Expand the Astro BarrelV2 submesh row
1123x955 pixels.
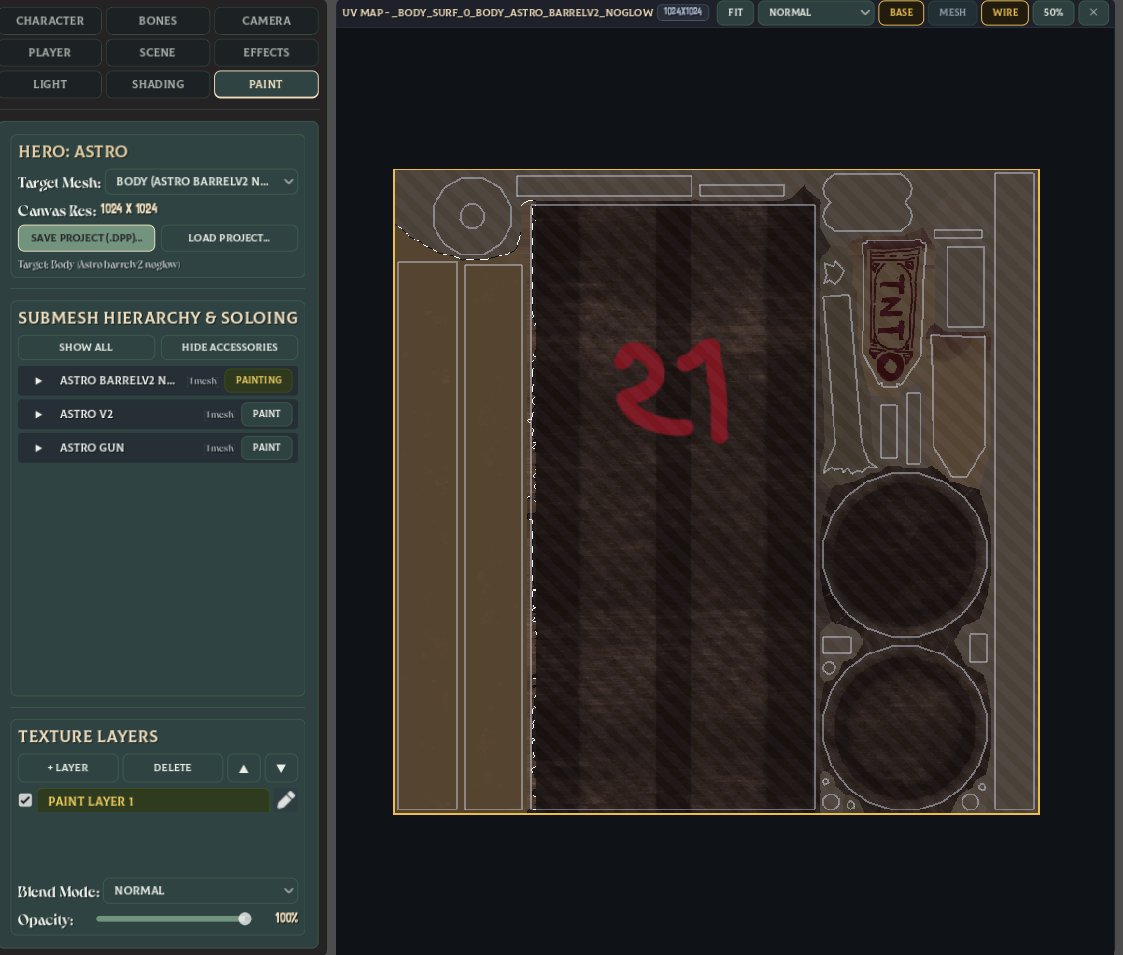point(39,380)
